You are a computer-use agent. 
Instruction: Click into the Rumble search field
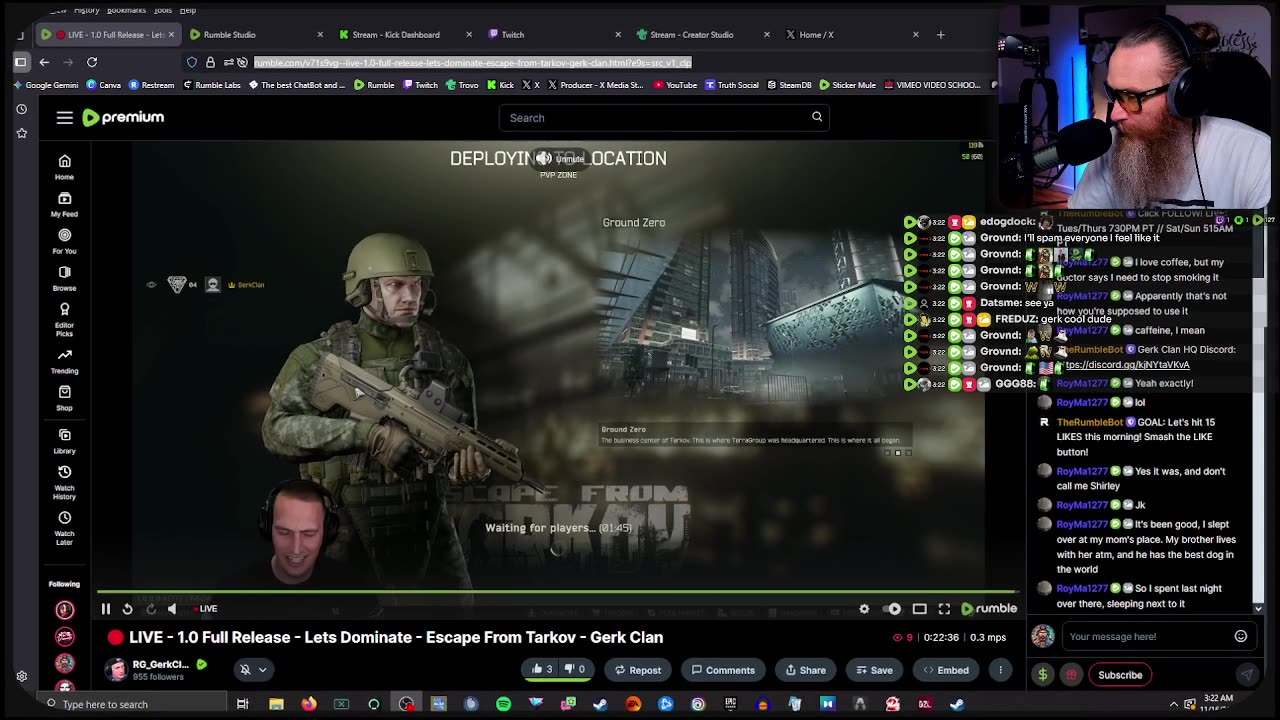(x=665, y=117)
